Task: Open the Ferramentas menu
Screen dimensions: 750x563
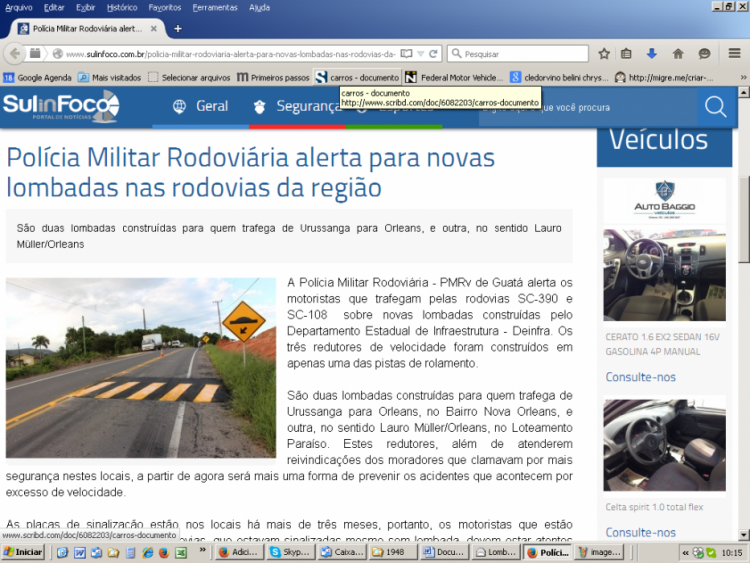Action: 215,7
